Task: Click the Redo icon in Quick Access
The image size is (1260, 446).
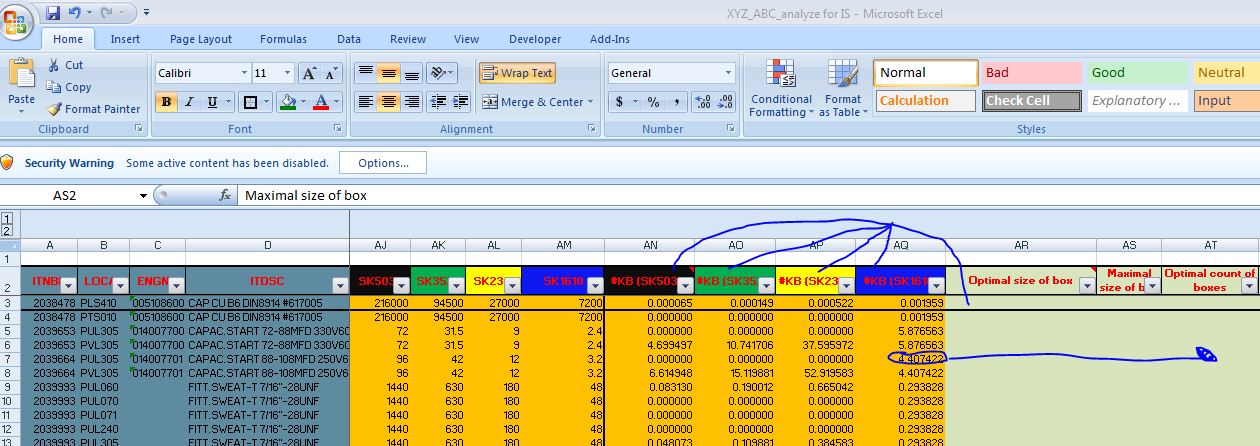Action: coord(107,13)
